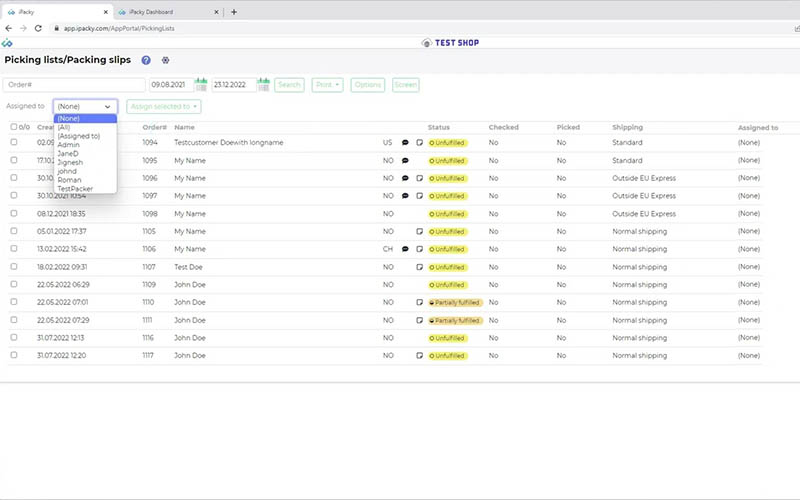Image resolution: width=800 pixels, height=500 pixels.
Task: View note icon on order 1107
Action: (x=419, y=267)
